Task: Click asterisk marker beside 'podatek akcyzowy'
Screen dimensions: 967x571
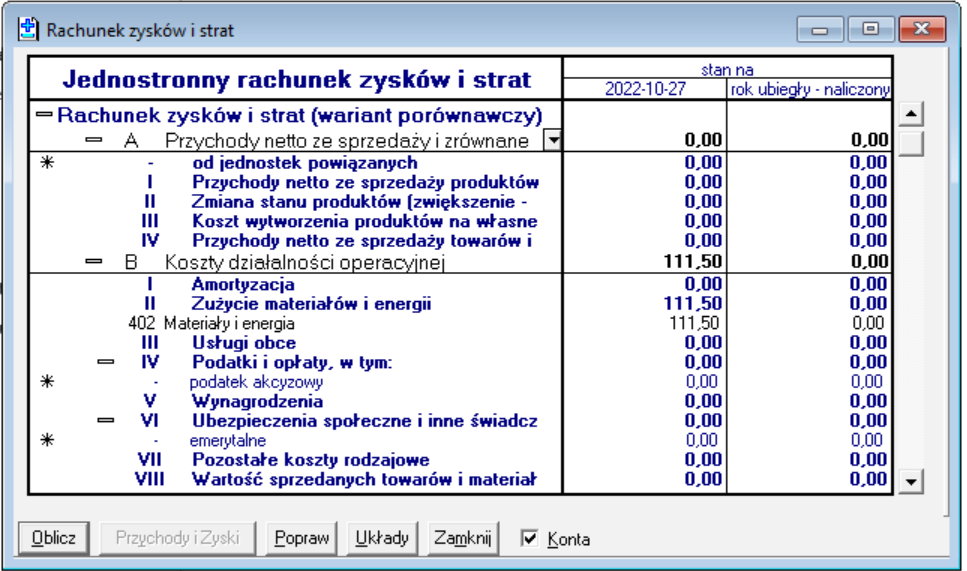Action: (46, 382)
